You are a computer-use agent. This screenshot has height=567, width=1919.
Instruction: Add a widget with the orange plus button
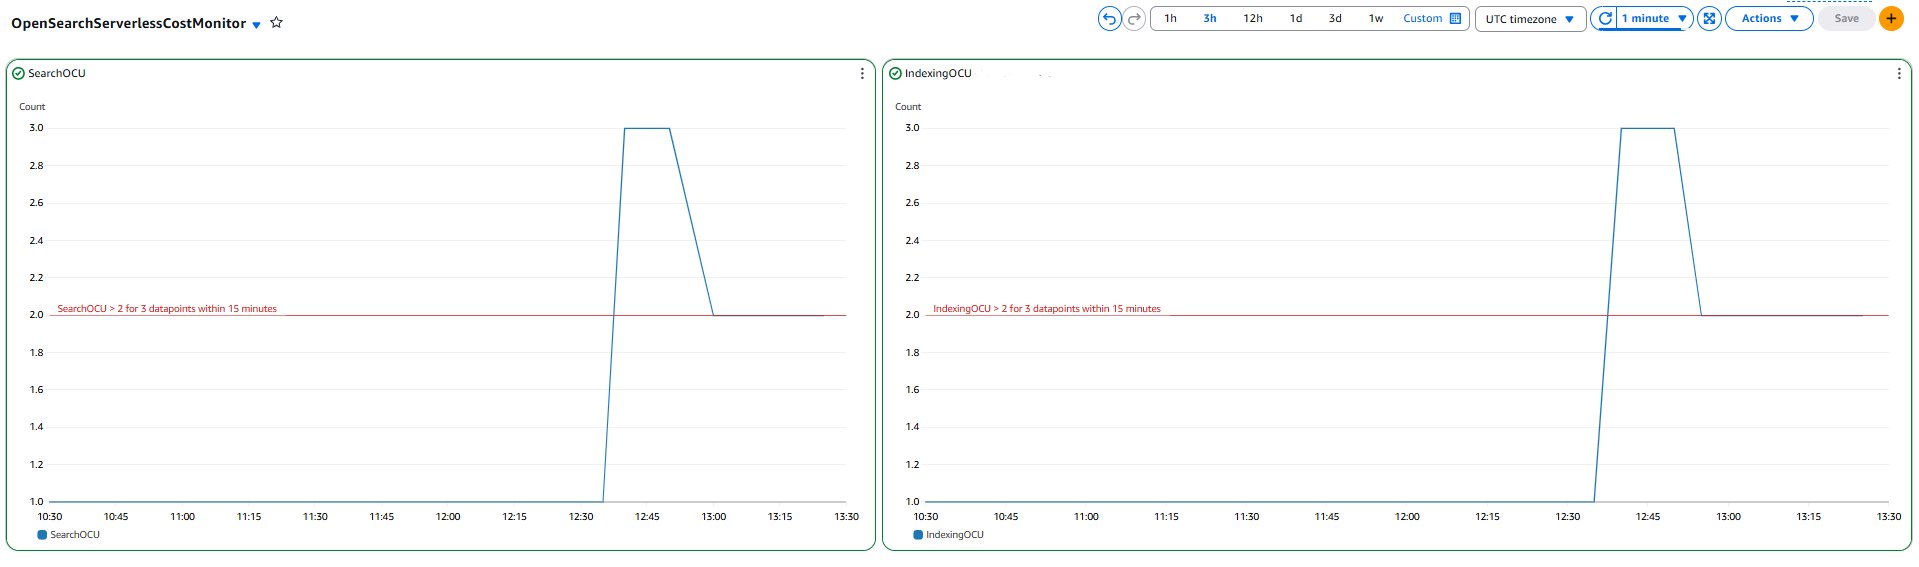click(x=1891, y=19)
